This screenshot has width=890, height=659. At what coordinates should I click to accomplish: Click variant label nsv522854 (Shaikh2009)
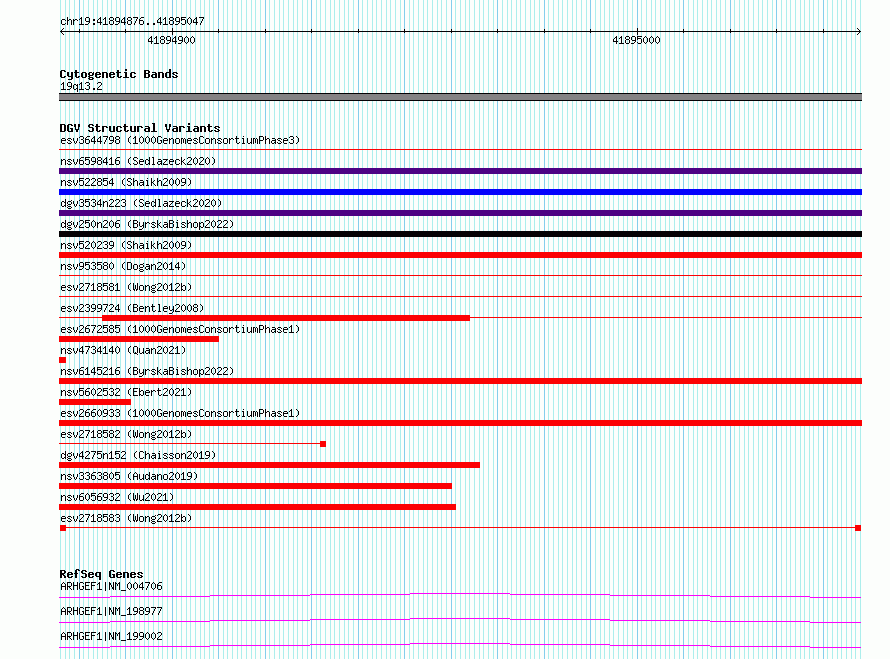coord(126,182)
